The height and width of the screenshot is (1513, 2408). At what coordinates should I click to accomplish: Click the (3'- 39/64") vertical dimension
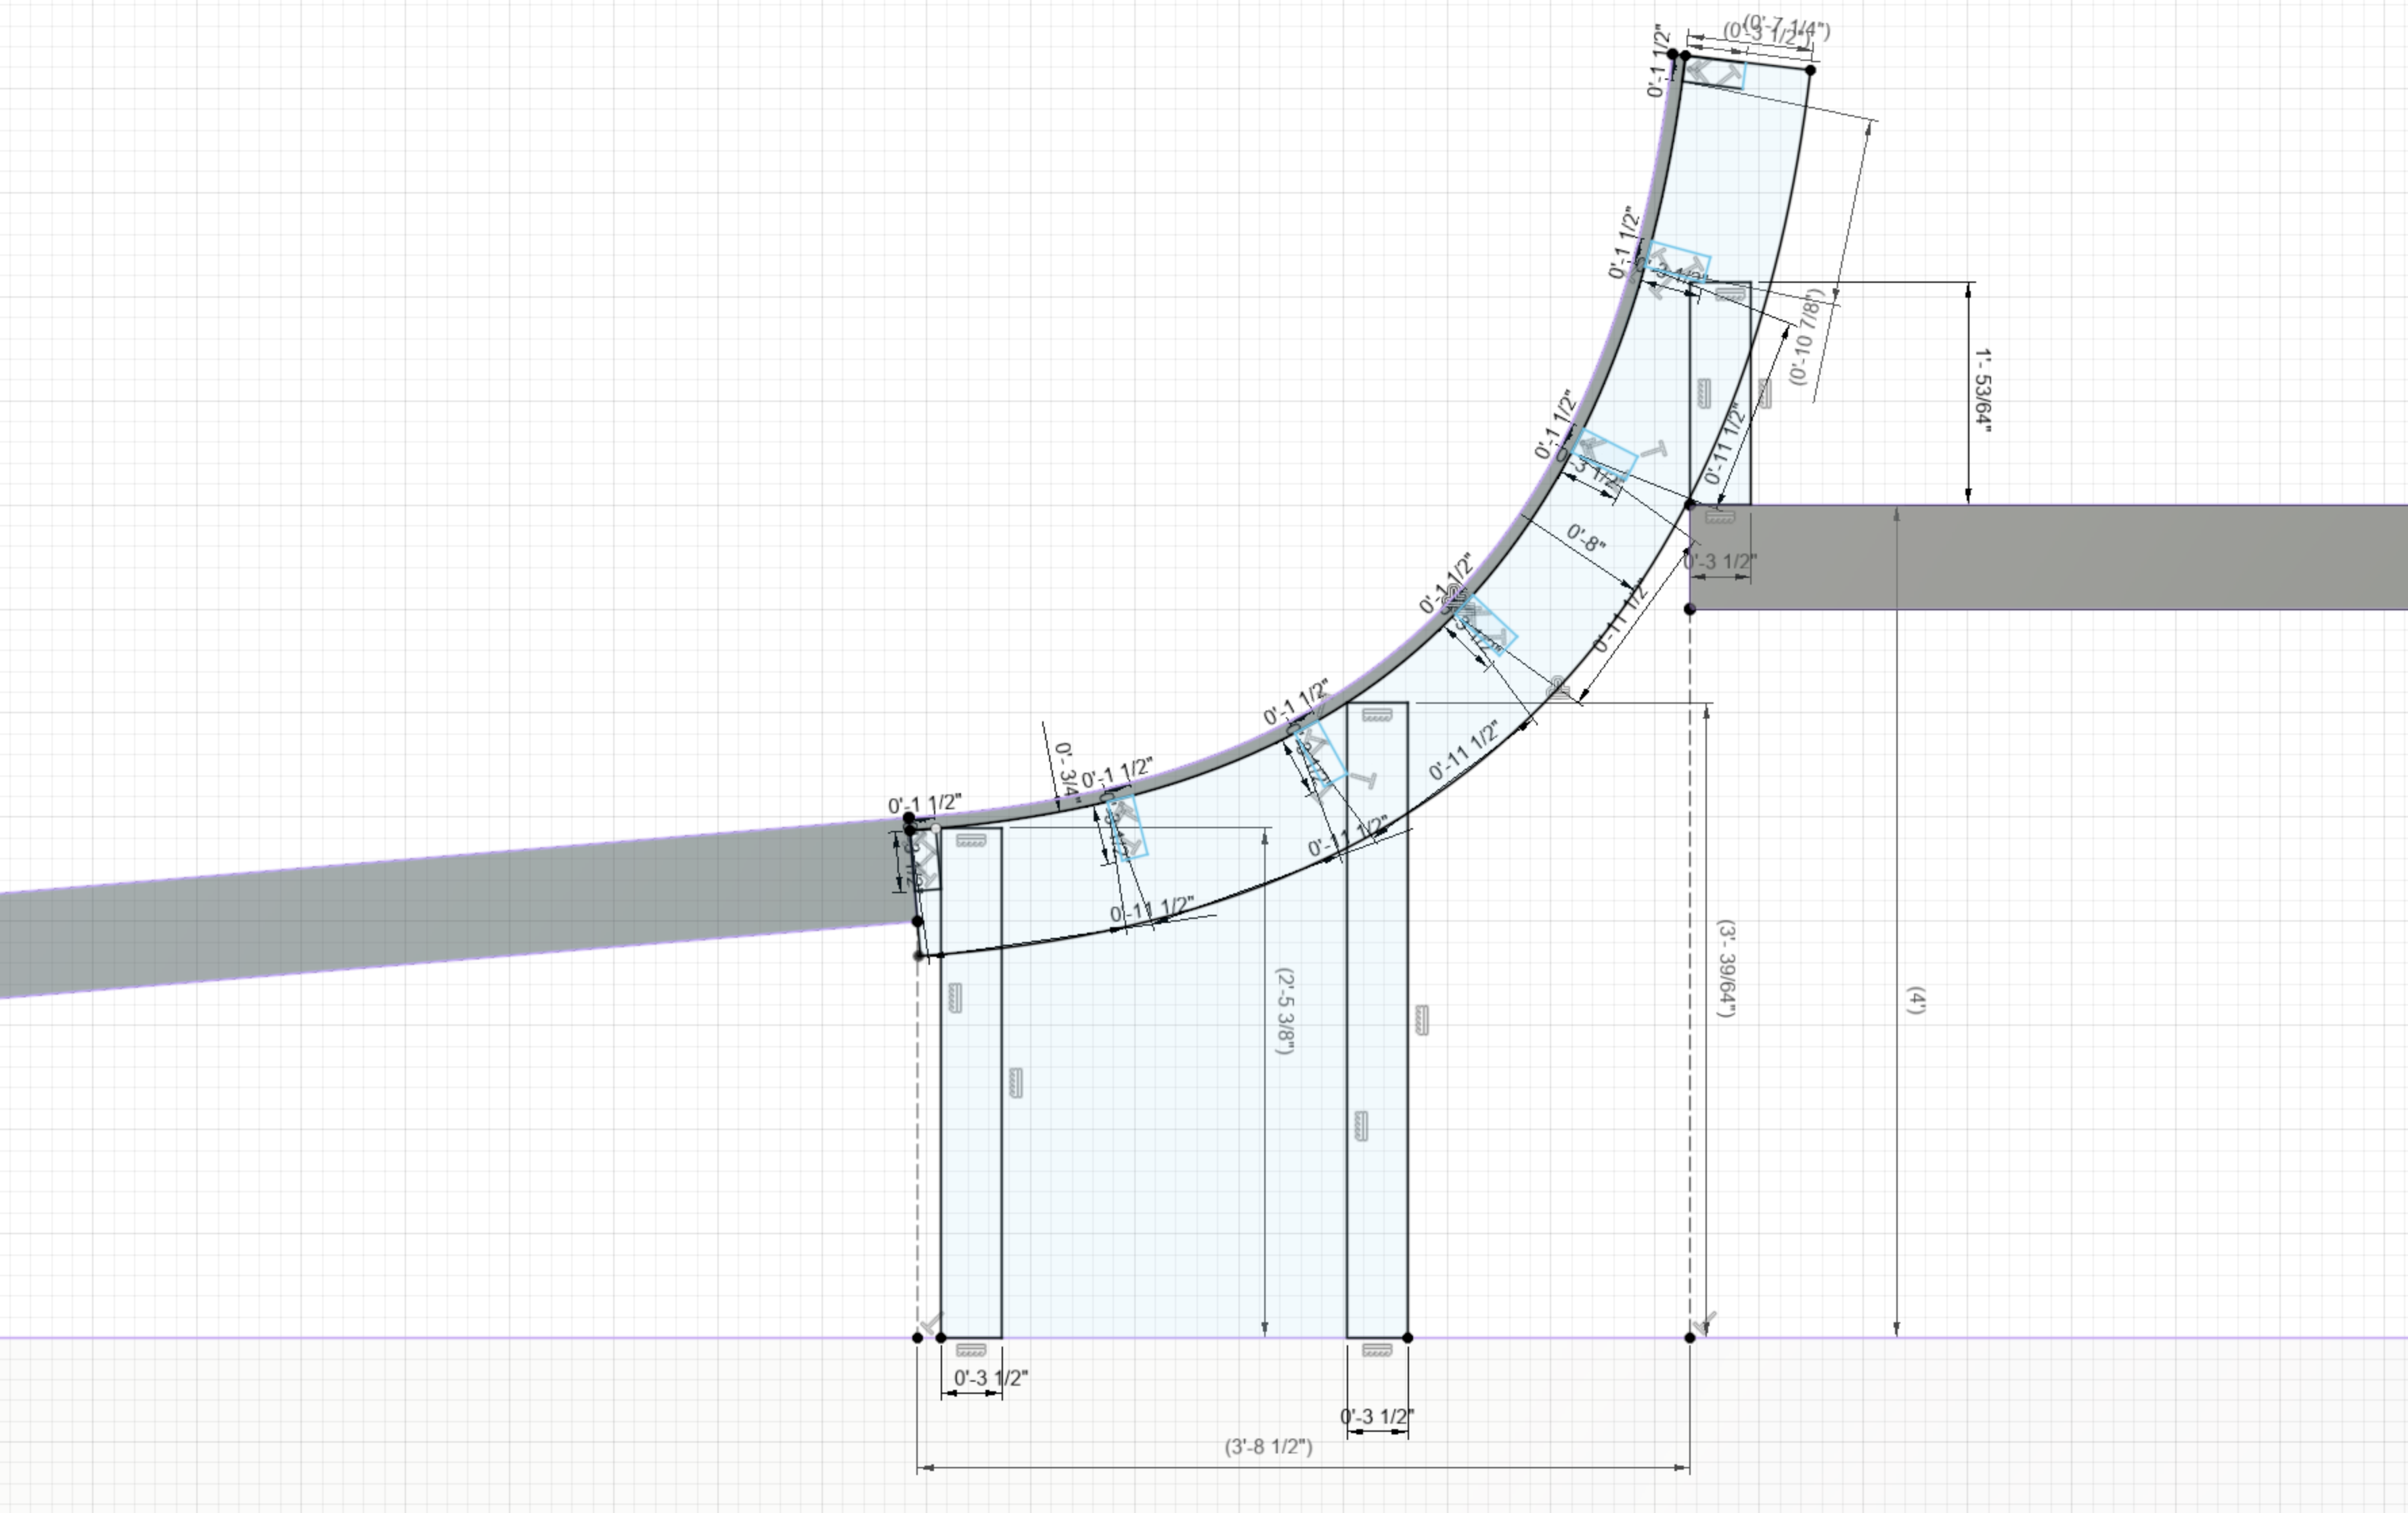pos(1727,968)
